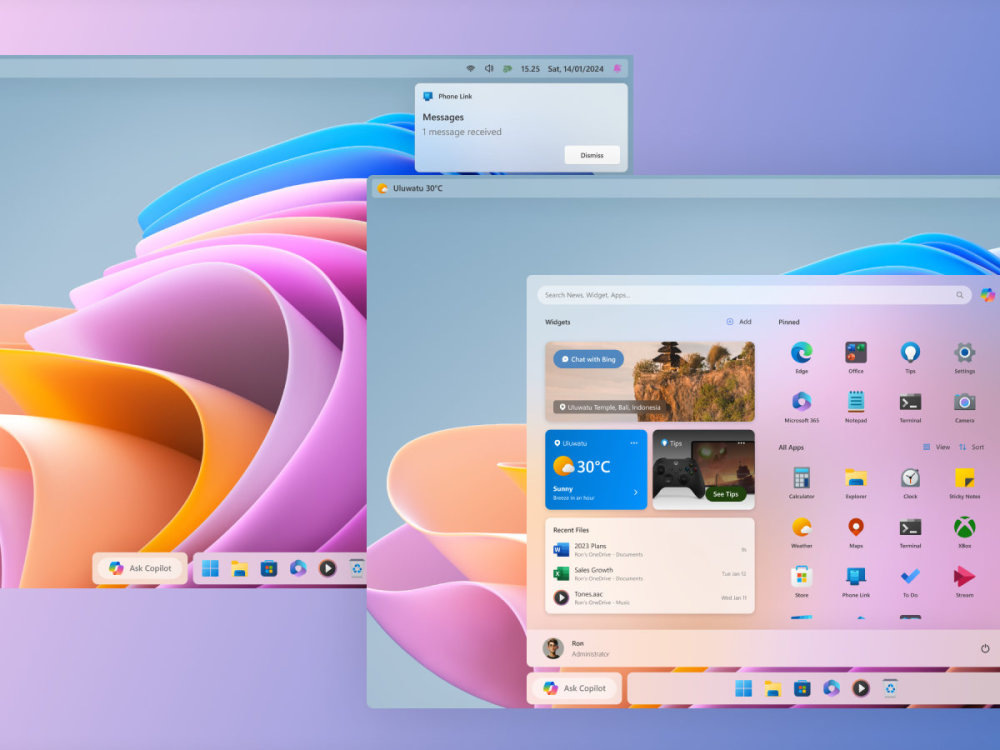Click the Wi-Fi icon in the top bar
Screen dimensions: 1000x750
(471, 68)
